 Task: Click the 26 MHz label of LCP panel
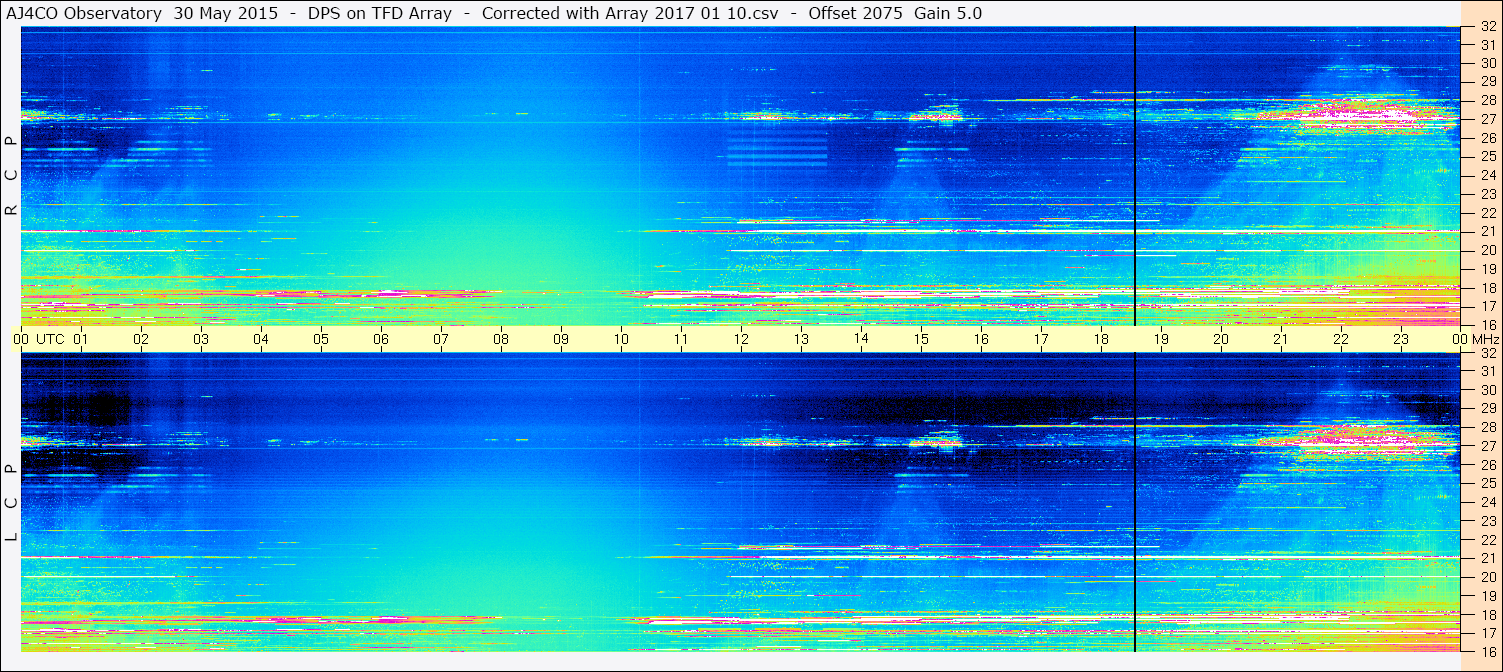[x=1487, y=465]
